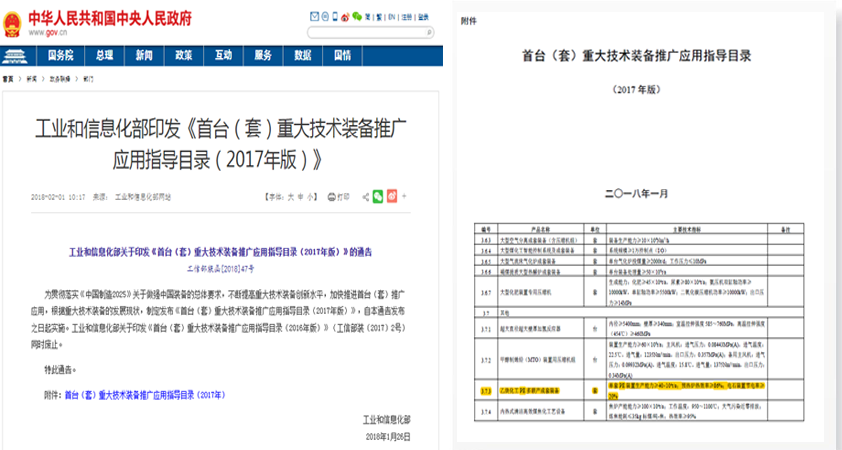842x450 pixels.
Task: Expand more share options plus sign
Action: pos(405,197)
